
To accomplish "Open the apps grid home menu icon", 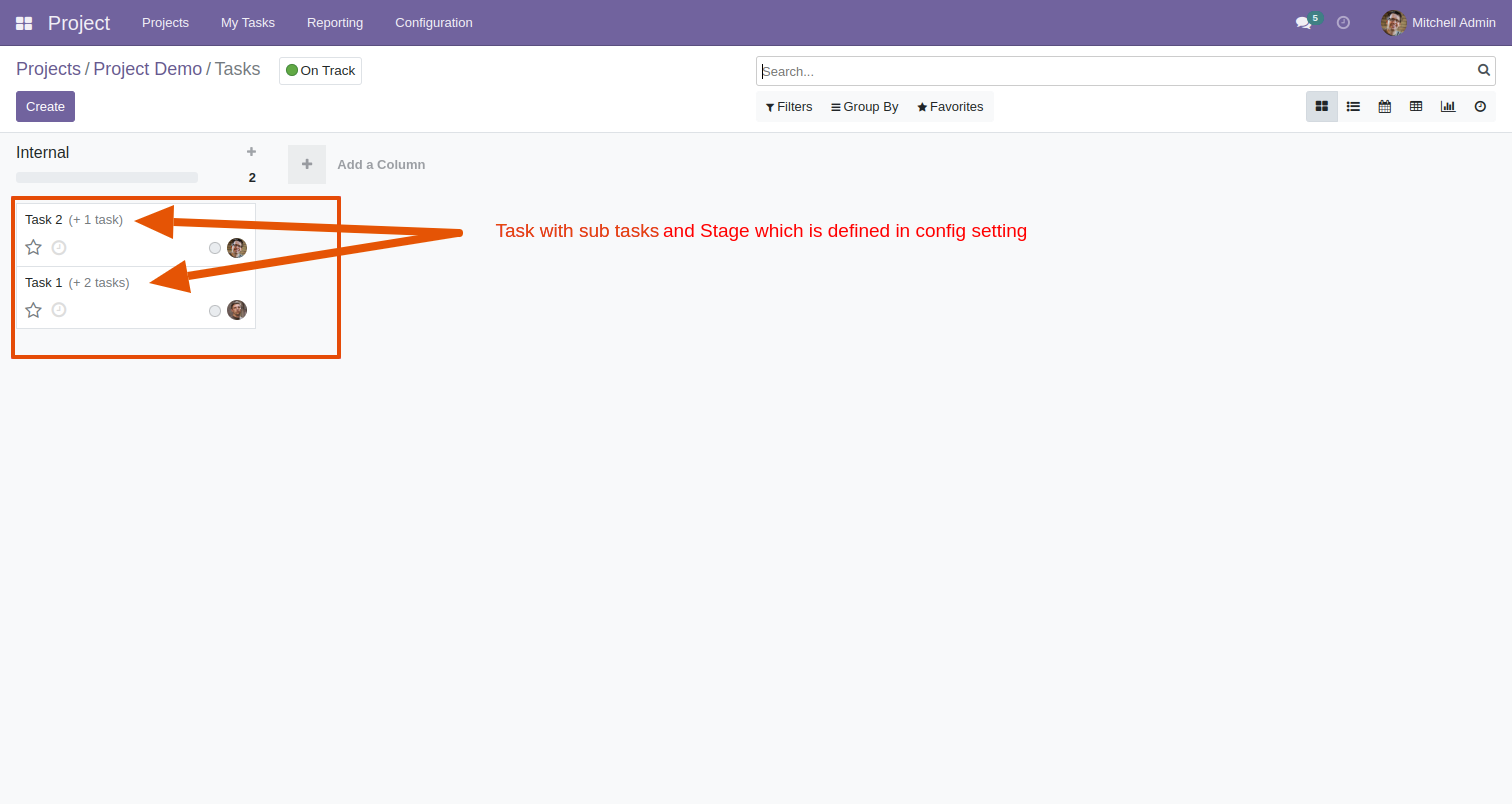I will pos(24,23).
